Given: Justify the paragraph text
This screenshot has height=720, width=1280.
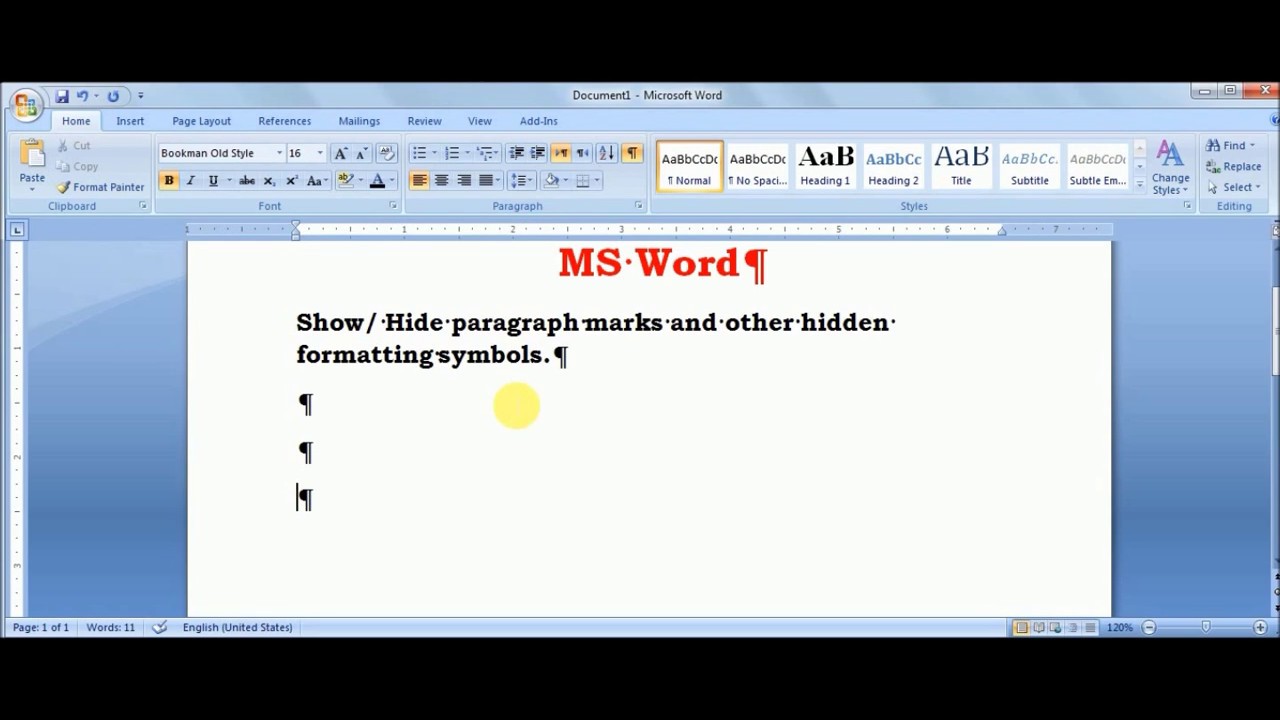Looking at the screenshot, I should [x=486, y=181].
